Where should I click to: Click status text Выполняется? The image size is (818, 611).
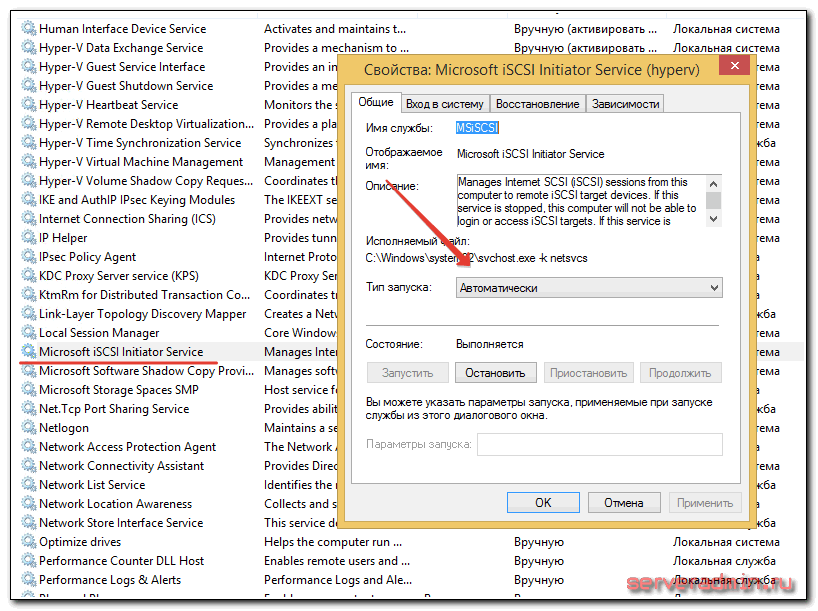tap(489, 344)
